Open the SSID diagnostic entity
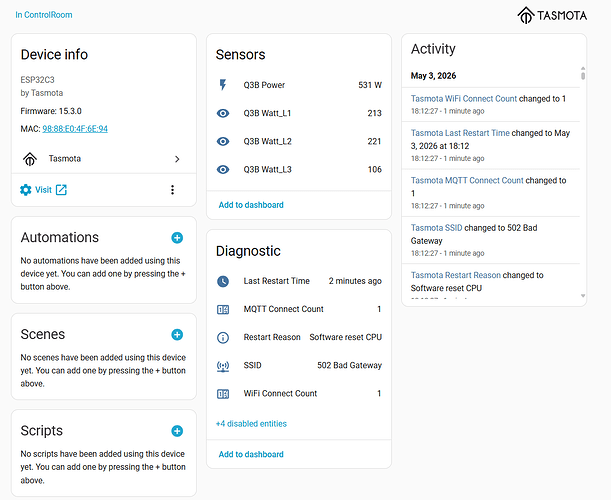 coord(299,366)
